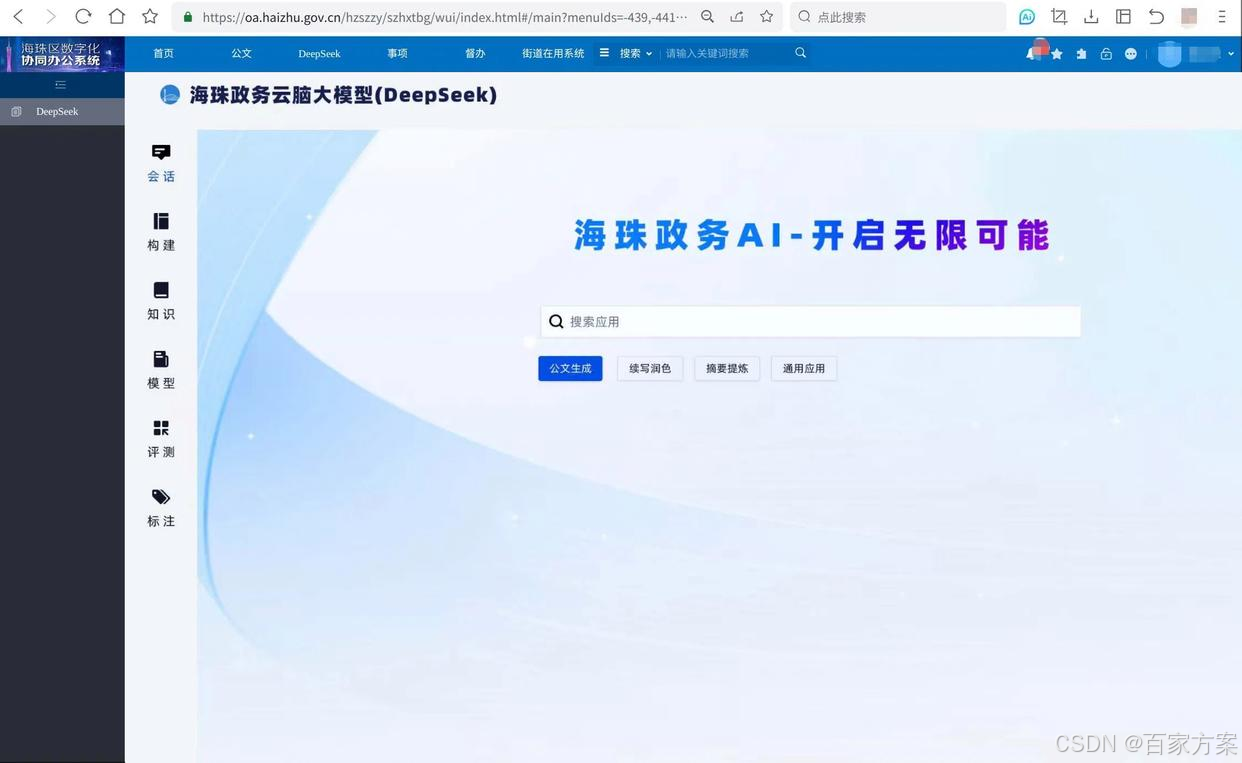Click the 海珠区数字化协同办公系统 logo
1242x763 pixels.
click(x=62, y=54)
